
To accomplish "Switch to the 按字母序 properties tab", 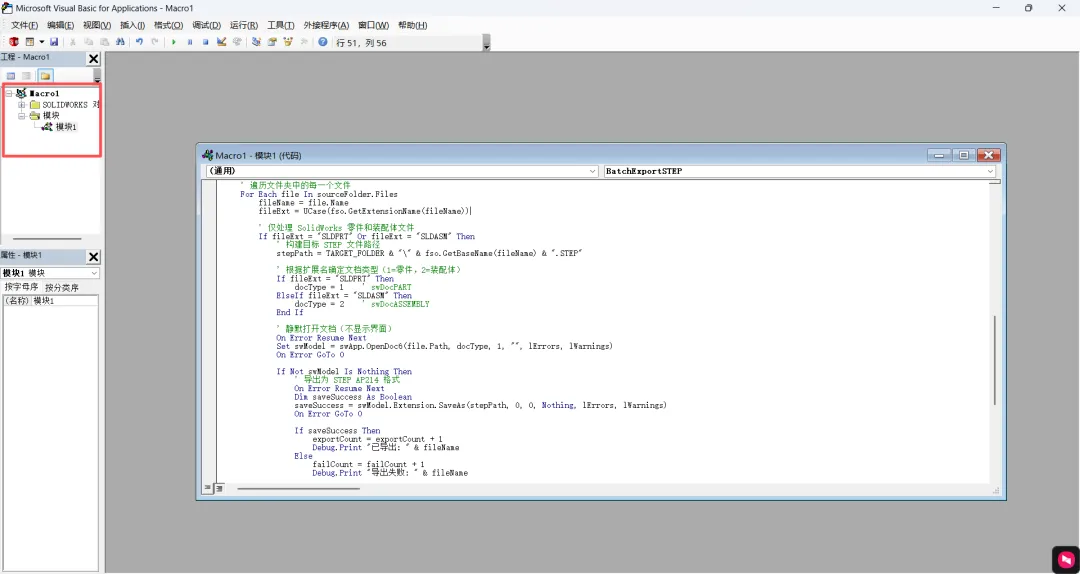I will [x=21, y=287].
